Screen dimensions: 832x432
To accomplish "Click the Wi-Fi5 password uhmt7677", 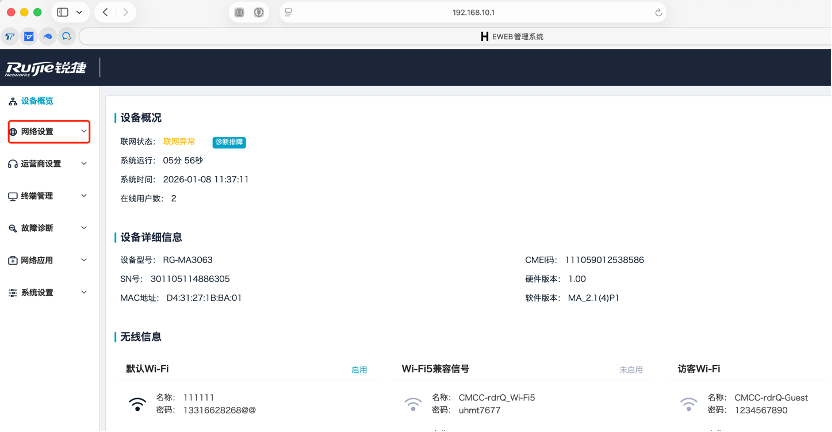I will pos(480,410).
